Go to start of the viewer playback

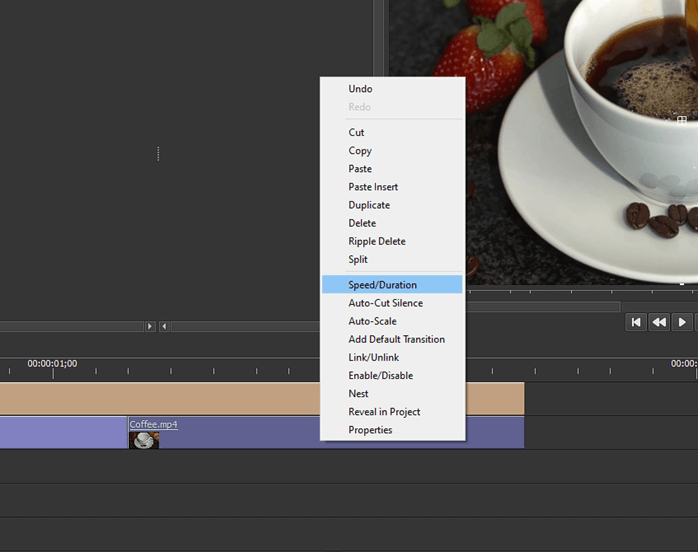[x=636, y=322]
